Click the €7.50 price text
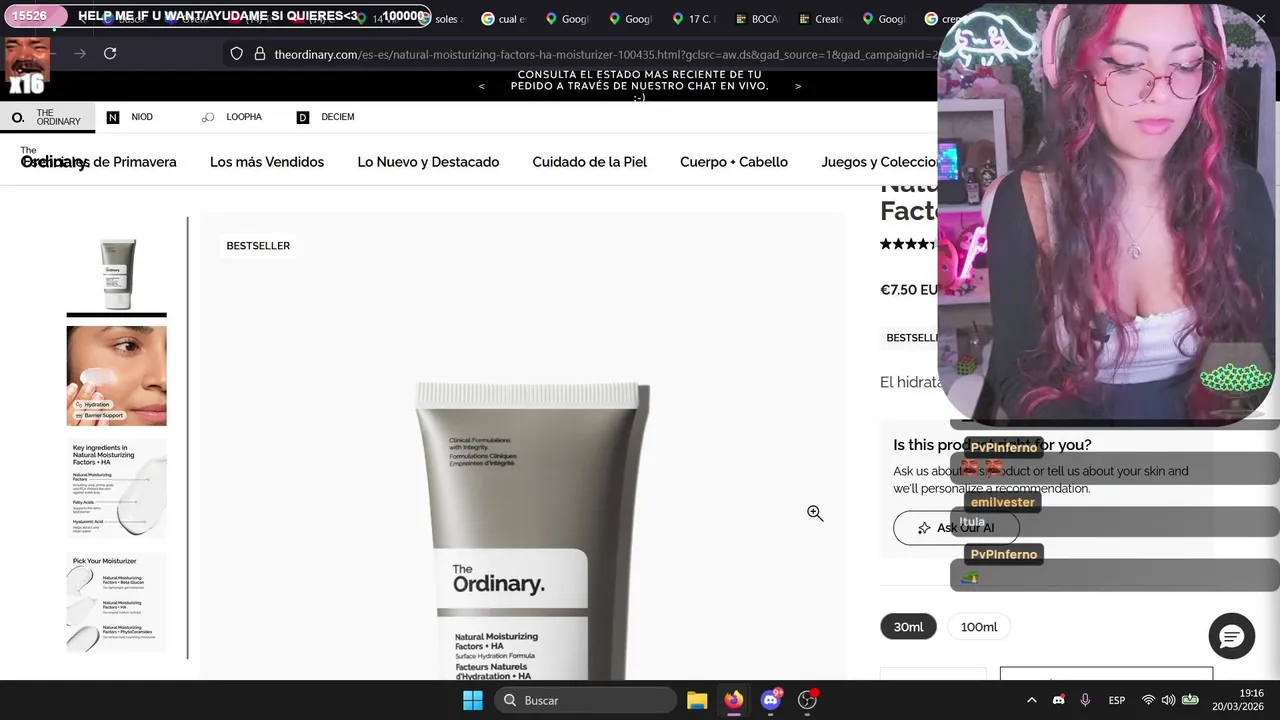The image size is (1280, 720). (909, 290)
